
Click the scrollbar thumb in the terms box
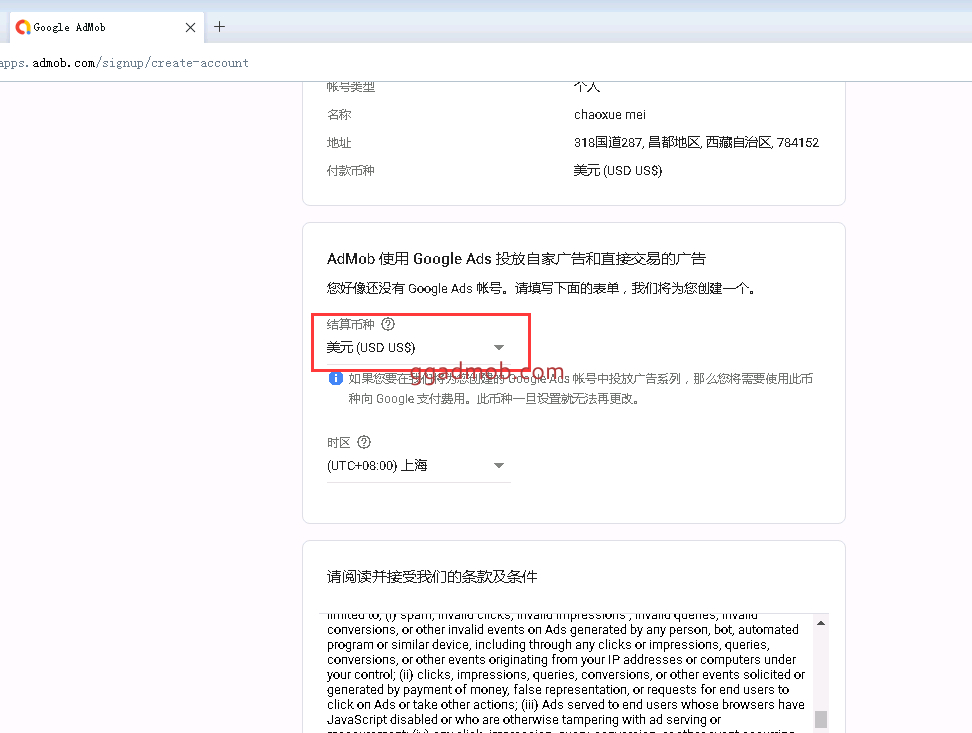pos(821,719)
